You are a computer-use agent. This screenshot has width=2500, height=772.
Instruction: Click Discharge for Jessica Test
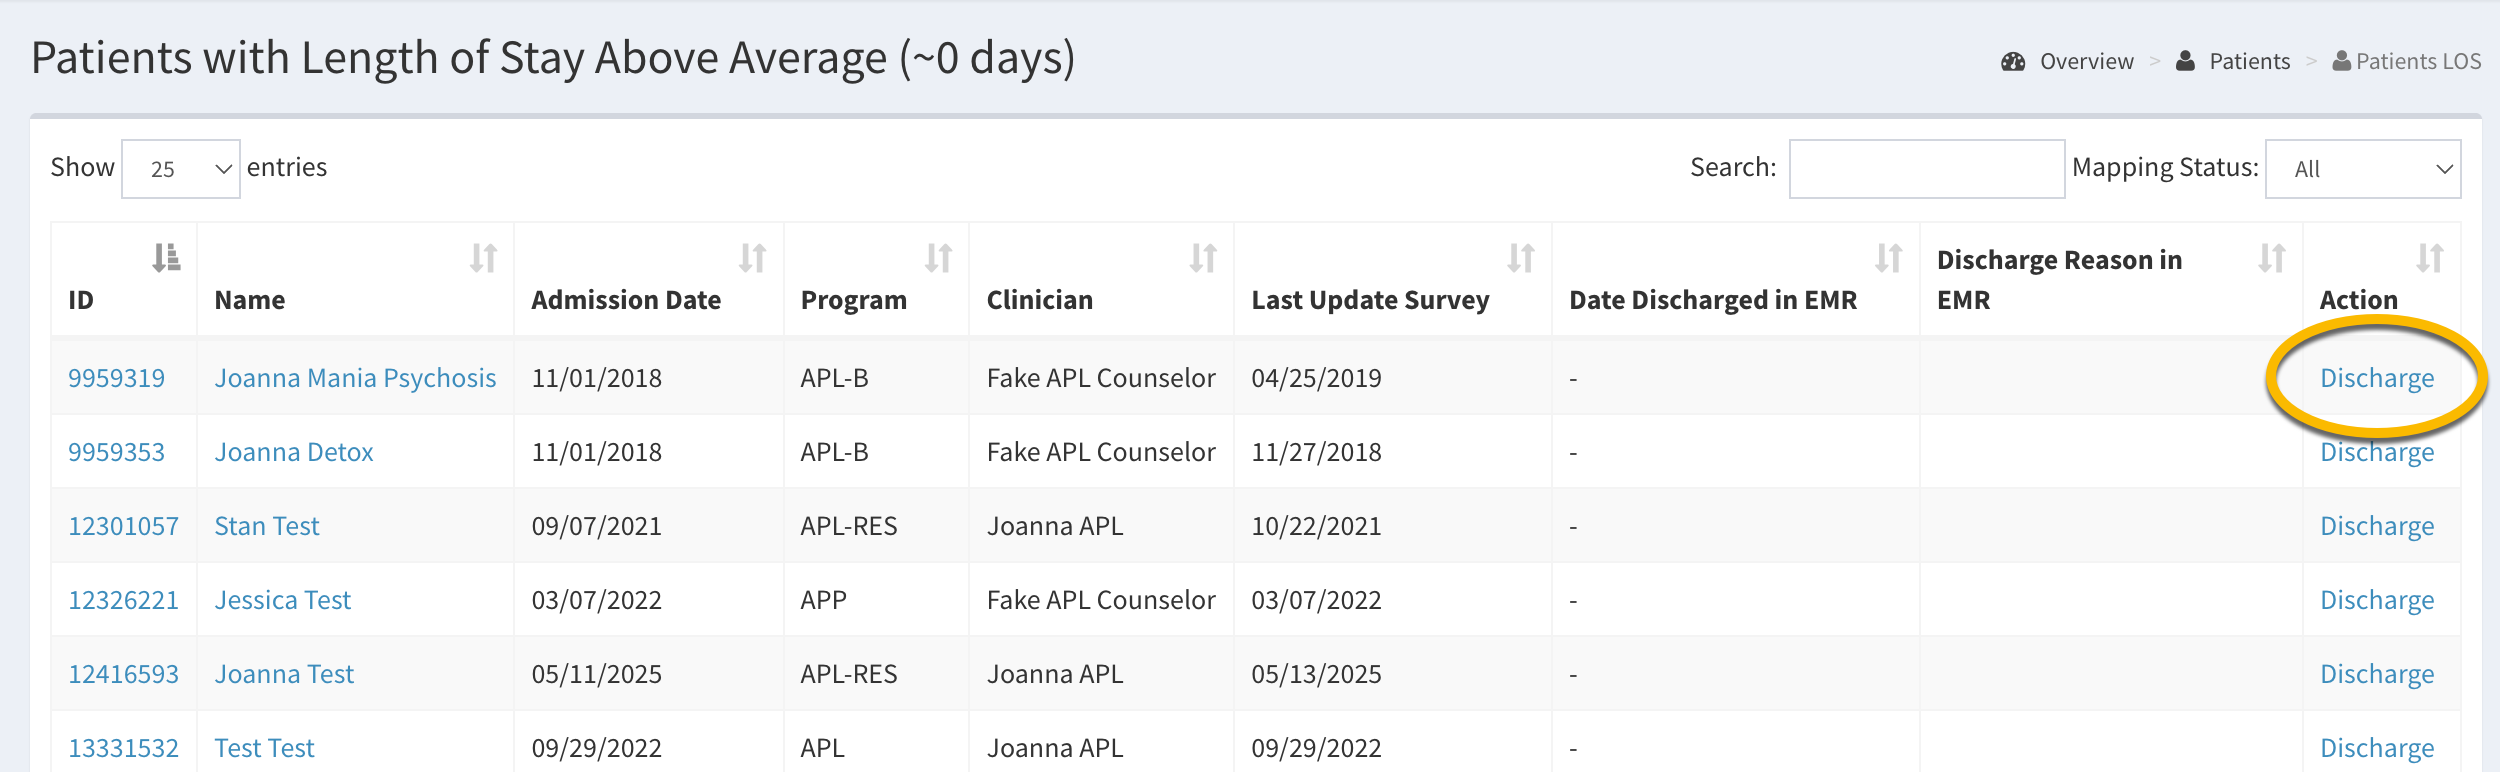(2376, 600)
